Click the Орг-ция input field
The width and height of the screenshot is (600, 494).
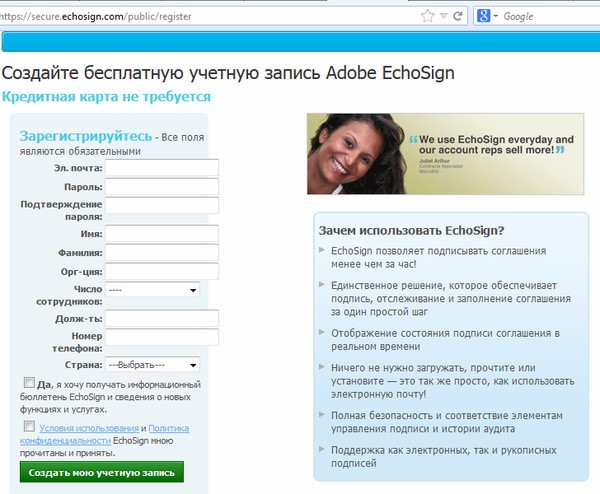tap(162, 271)
